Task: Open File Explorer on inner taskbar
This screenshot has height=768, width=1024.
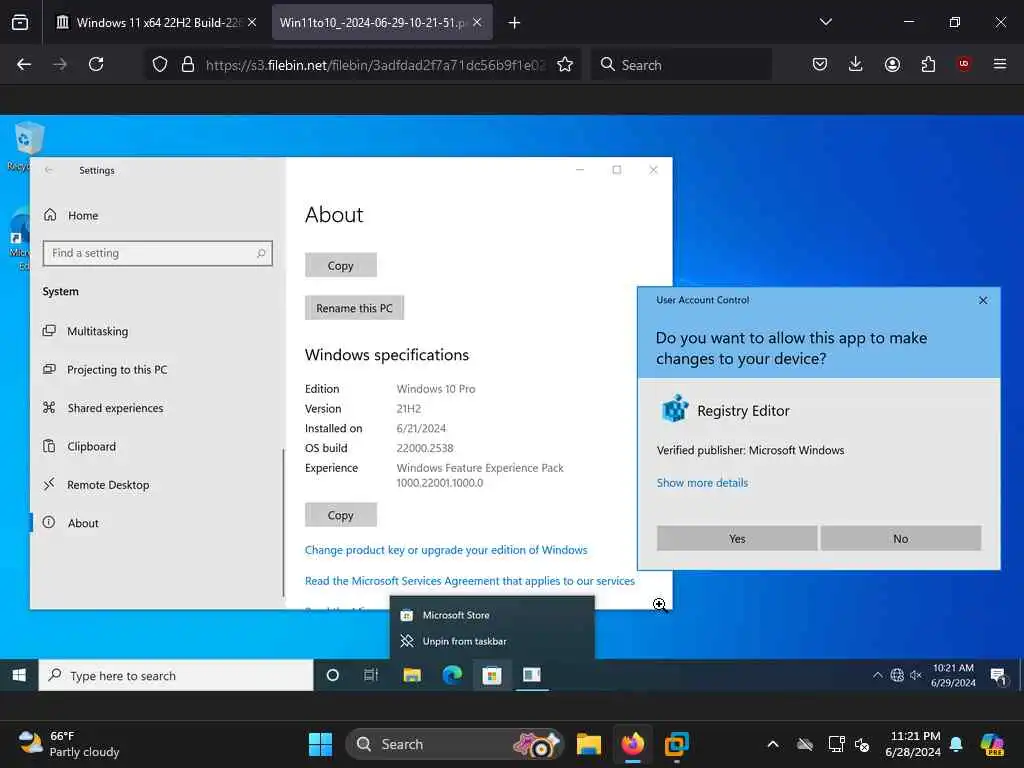Action: click(412, 675)
